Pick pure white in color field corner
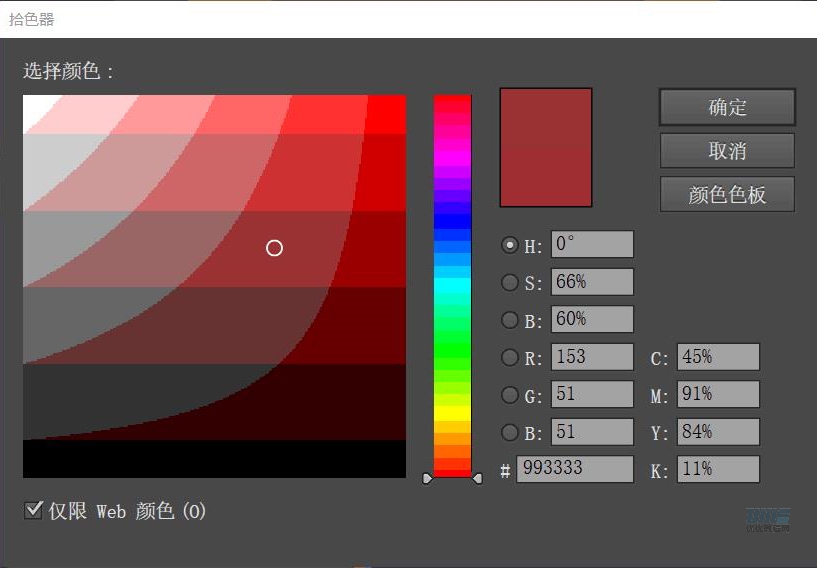 pos(26,98)
